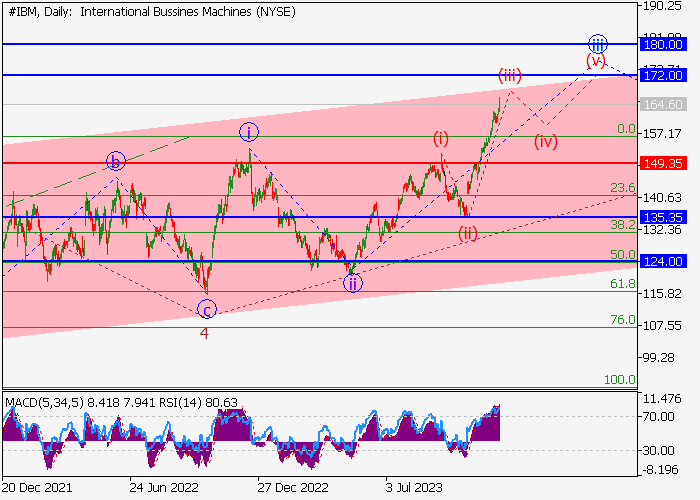
Task: Click the Fibonacci 38.2 level label
Action: [x=623, y=225]
